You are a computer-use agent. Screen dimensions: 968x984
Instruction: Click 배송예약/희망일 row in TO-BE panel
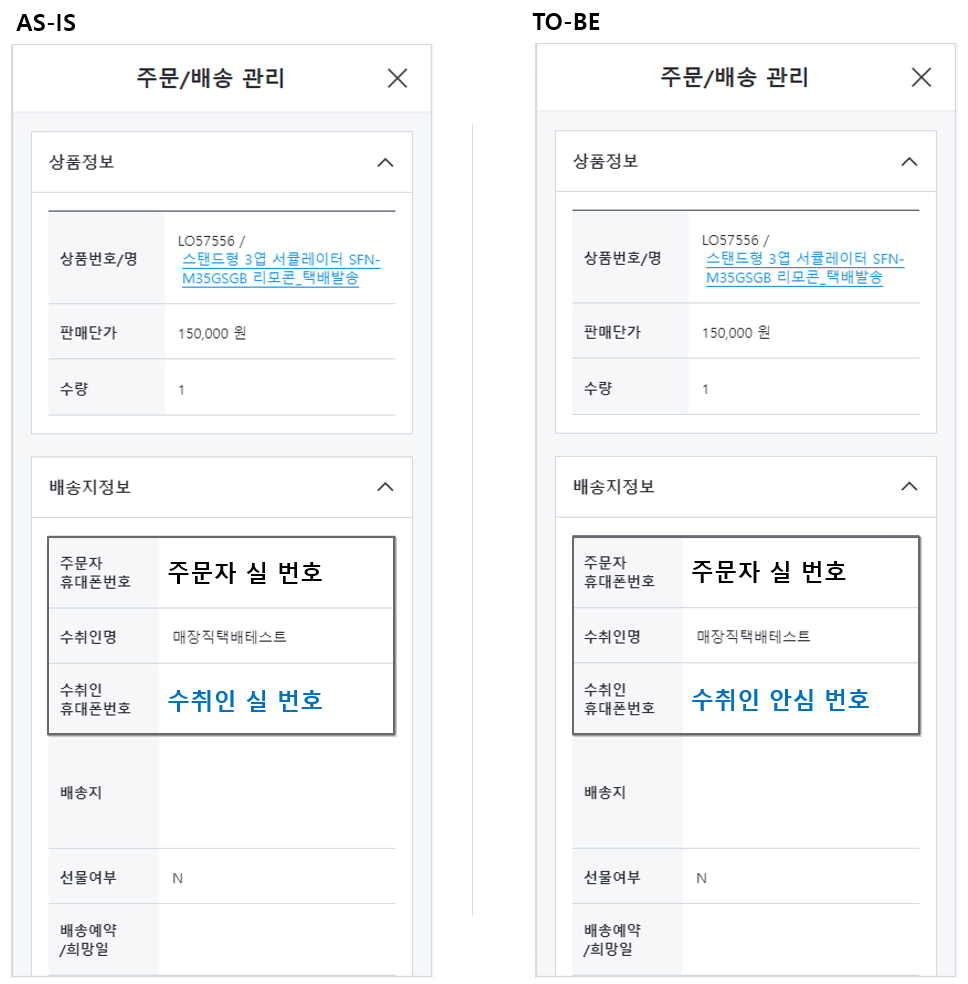746,939
